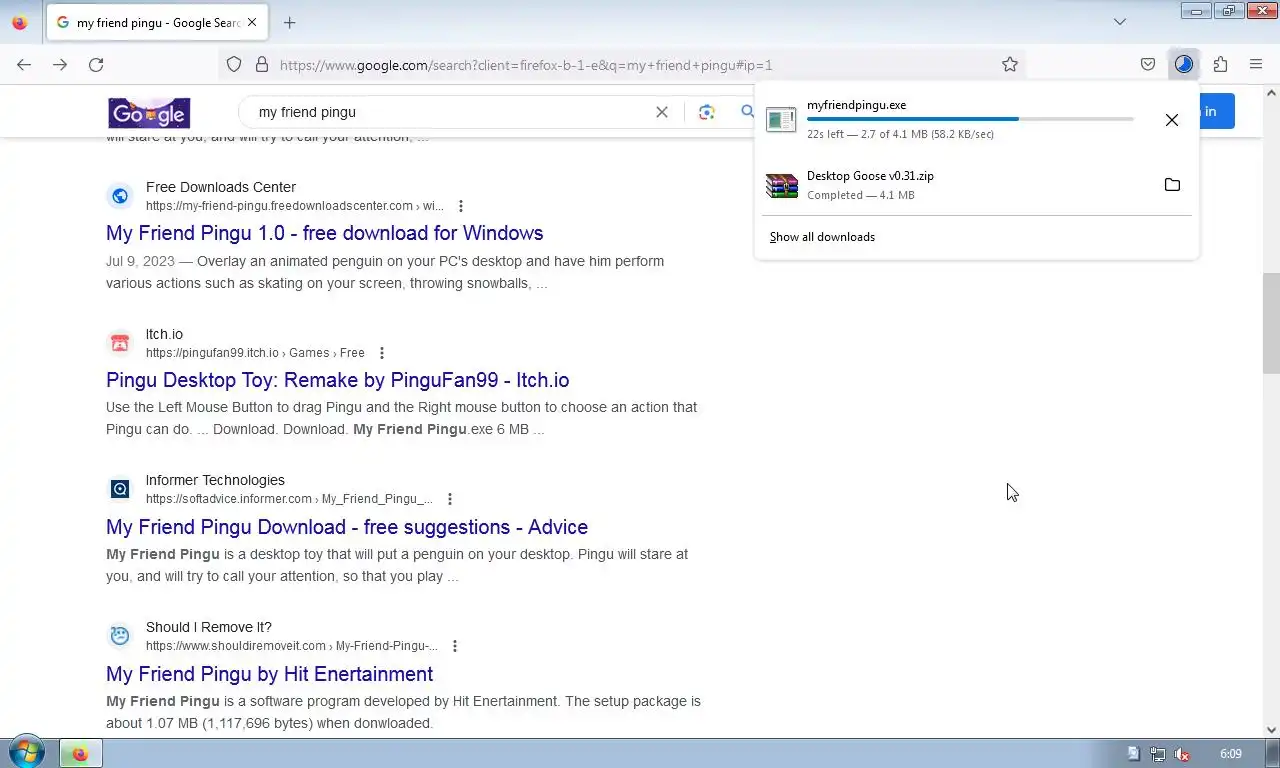Go back with the back arrow
This screenshot has height=768, width=1280.
pos(24,65)
